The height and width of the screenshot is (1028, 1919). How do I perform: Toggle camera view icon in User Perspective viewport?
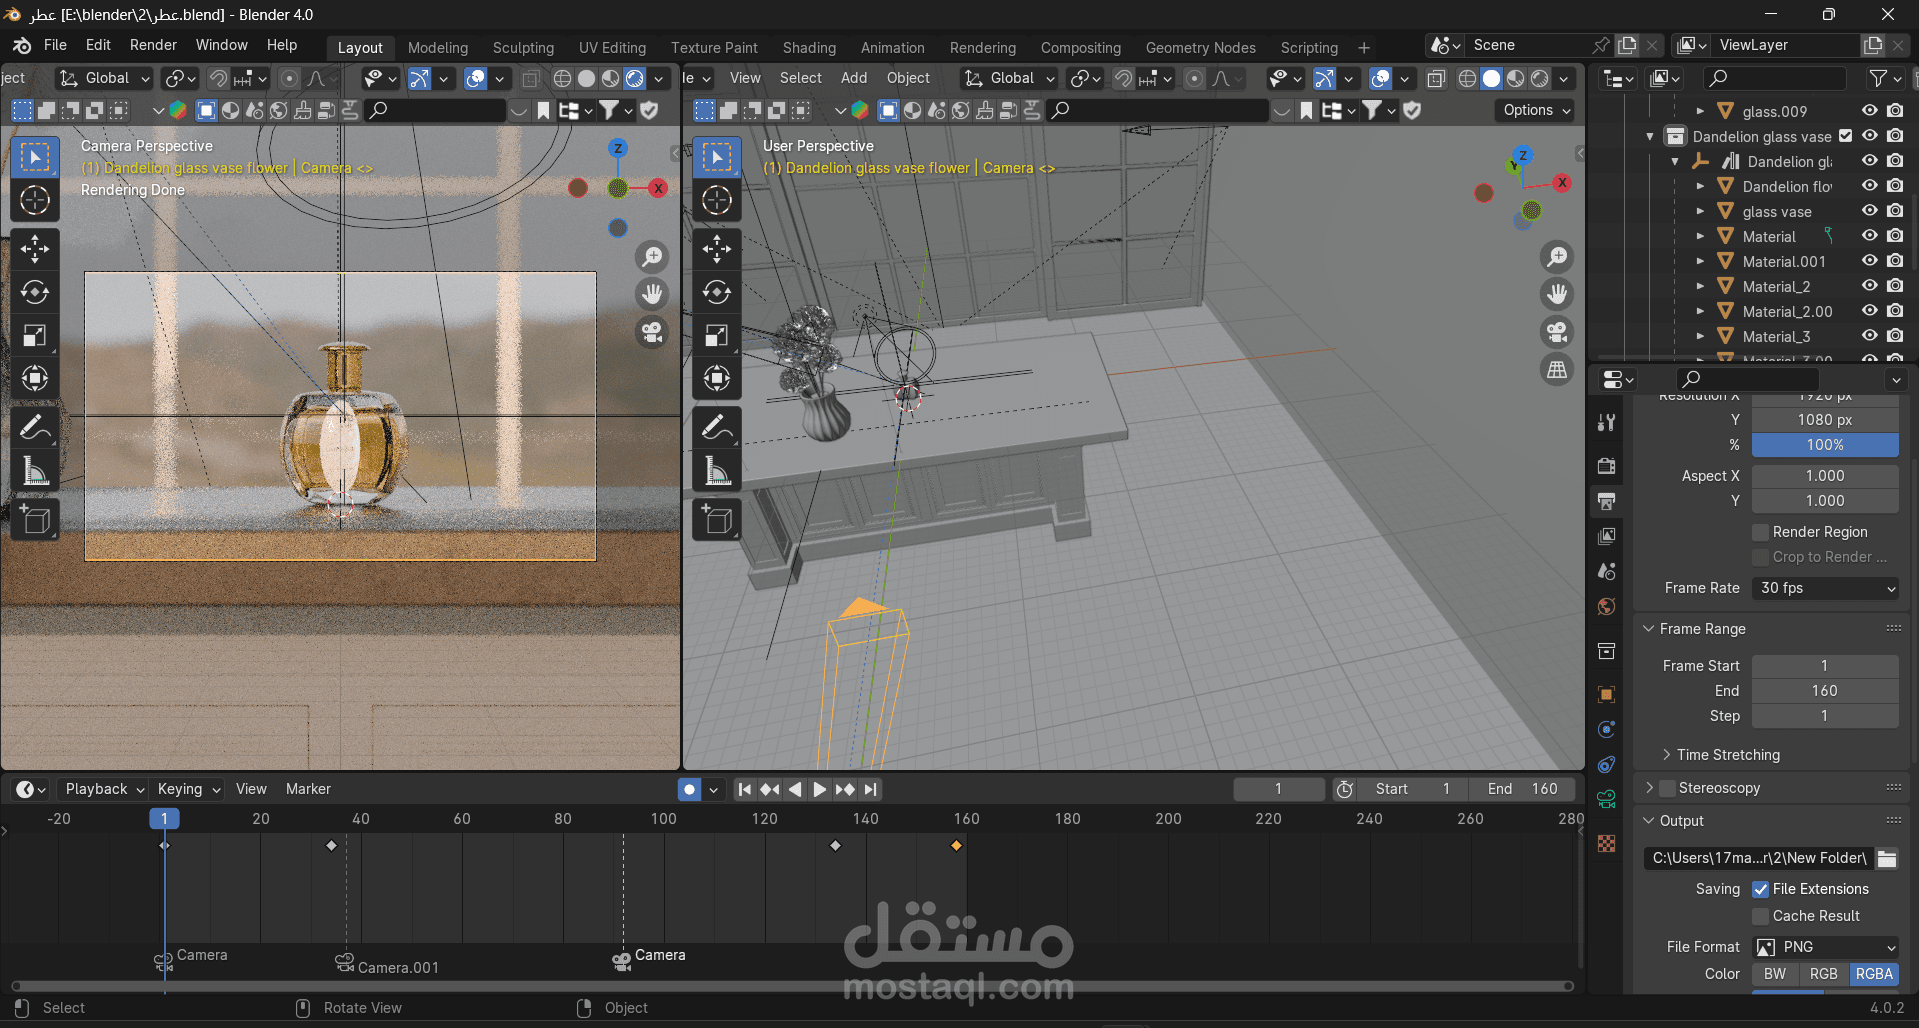[1557, 332]
